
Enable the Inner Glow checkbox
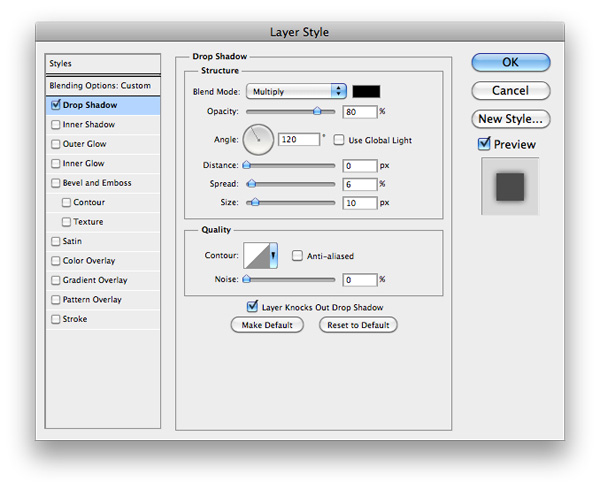pyautogui.click(x=55, y=164)
